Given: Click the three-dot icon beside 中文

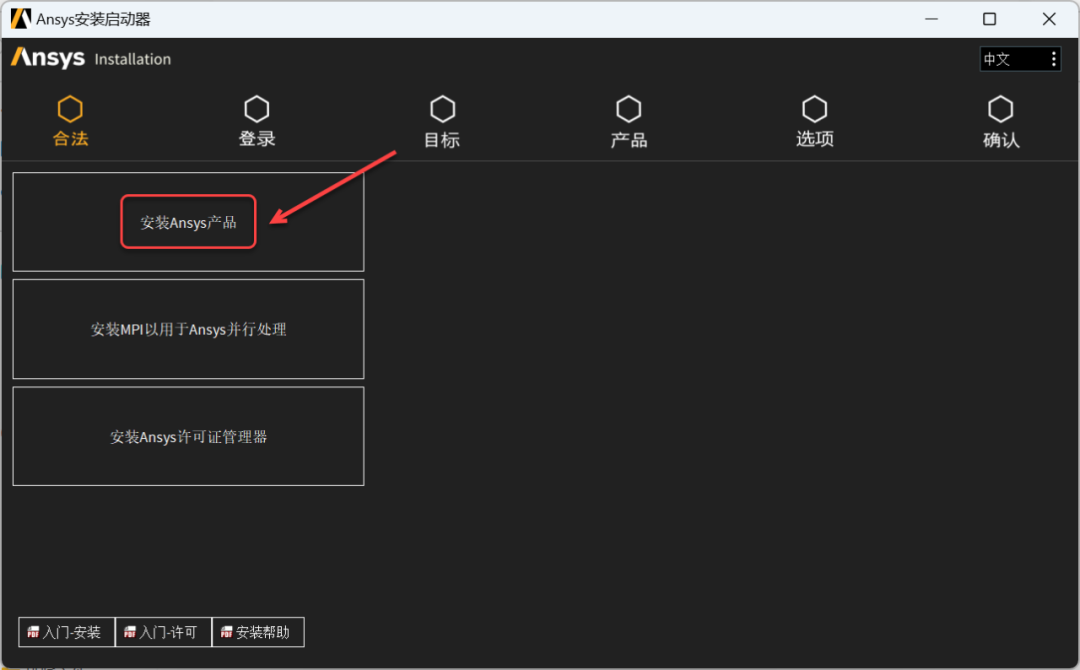Looking at the screenshot, I should click(x=1053, y=59).
